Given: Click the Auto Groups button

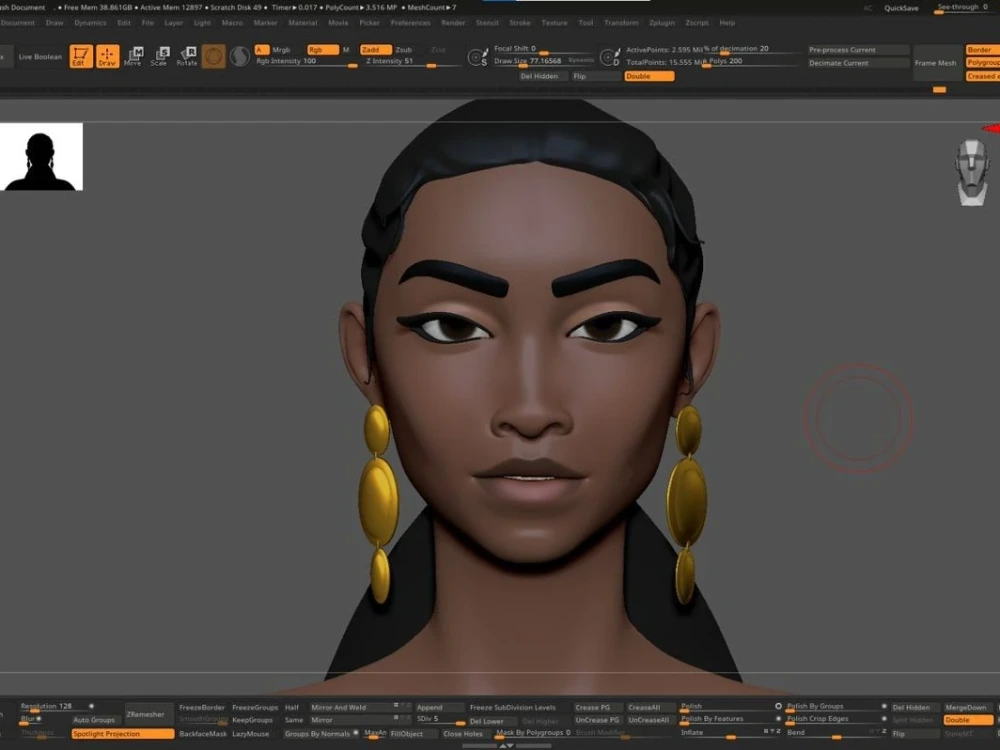Looking at the screenshot, I should [94, 720].
